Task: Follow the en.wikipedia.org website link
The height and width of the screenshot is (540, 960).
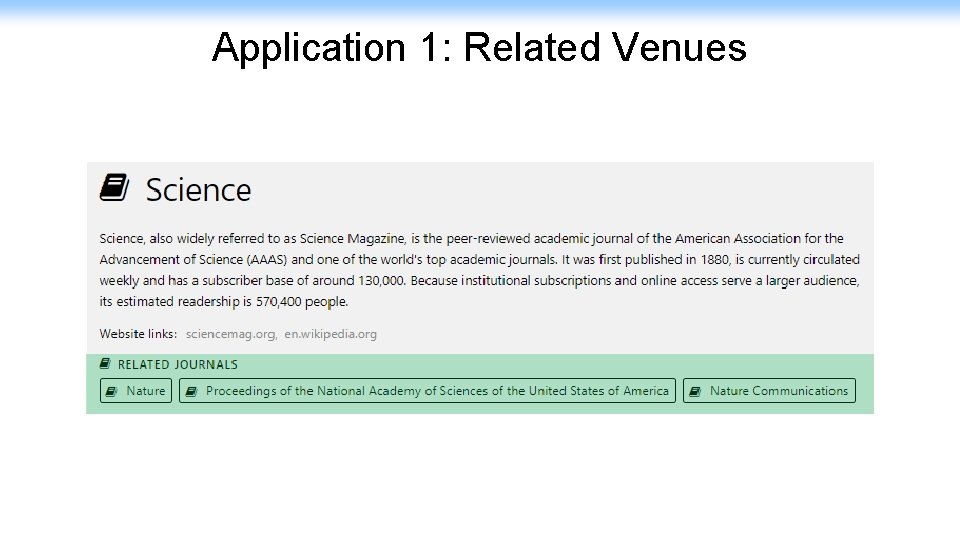Action: pyautogui.click(x=331, y=334)
